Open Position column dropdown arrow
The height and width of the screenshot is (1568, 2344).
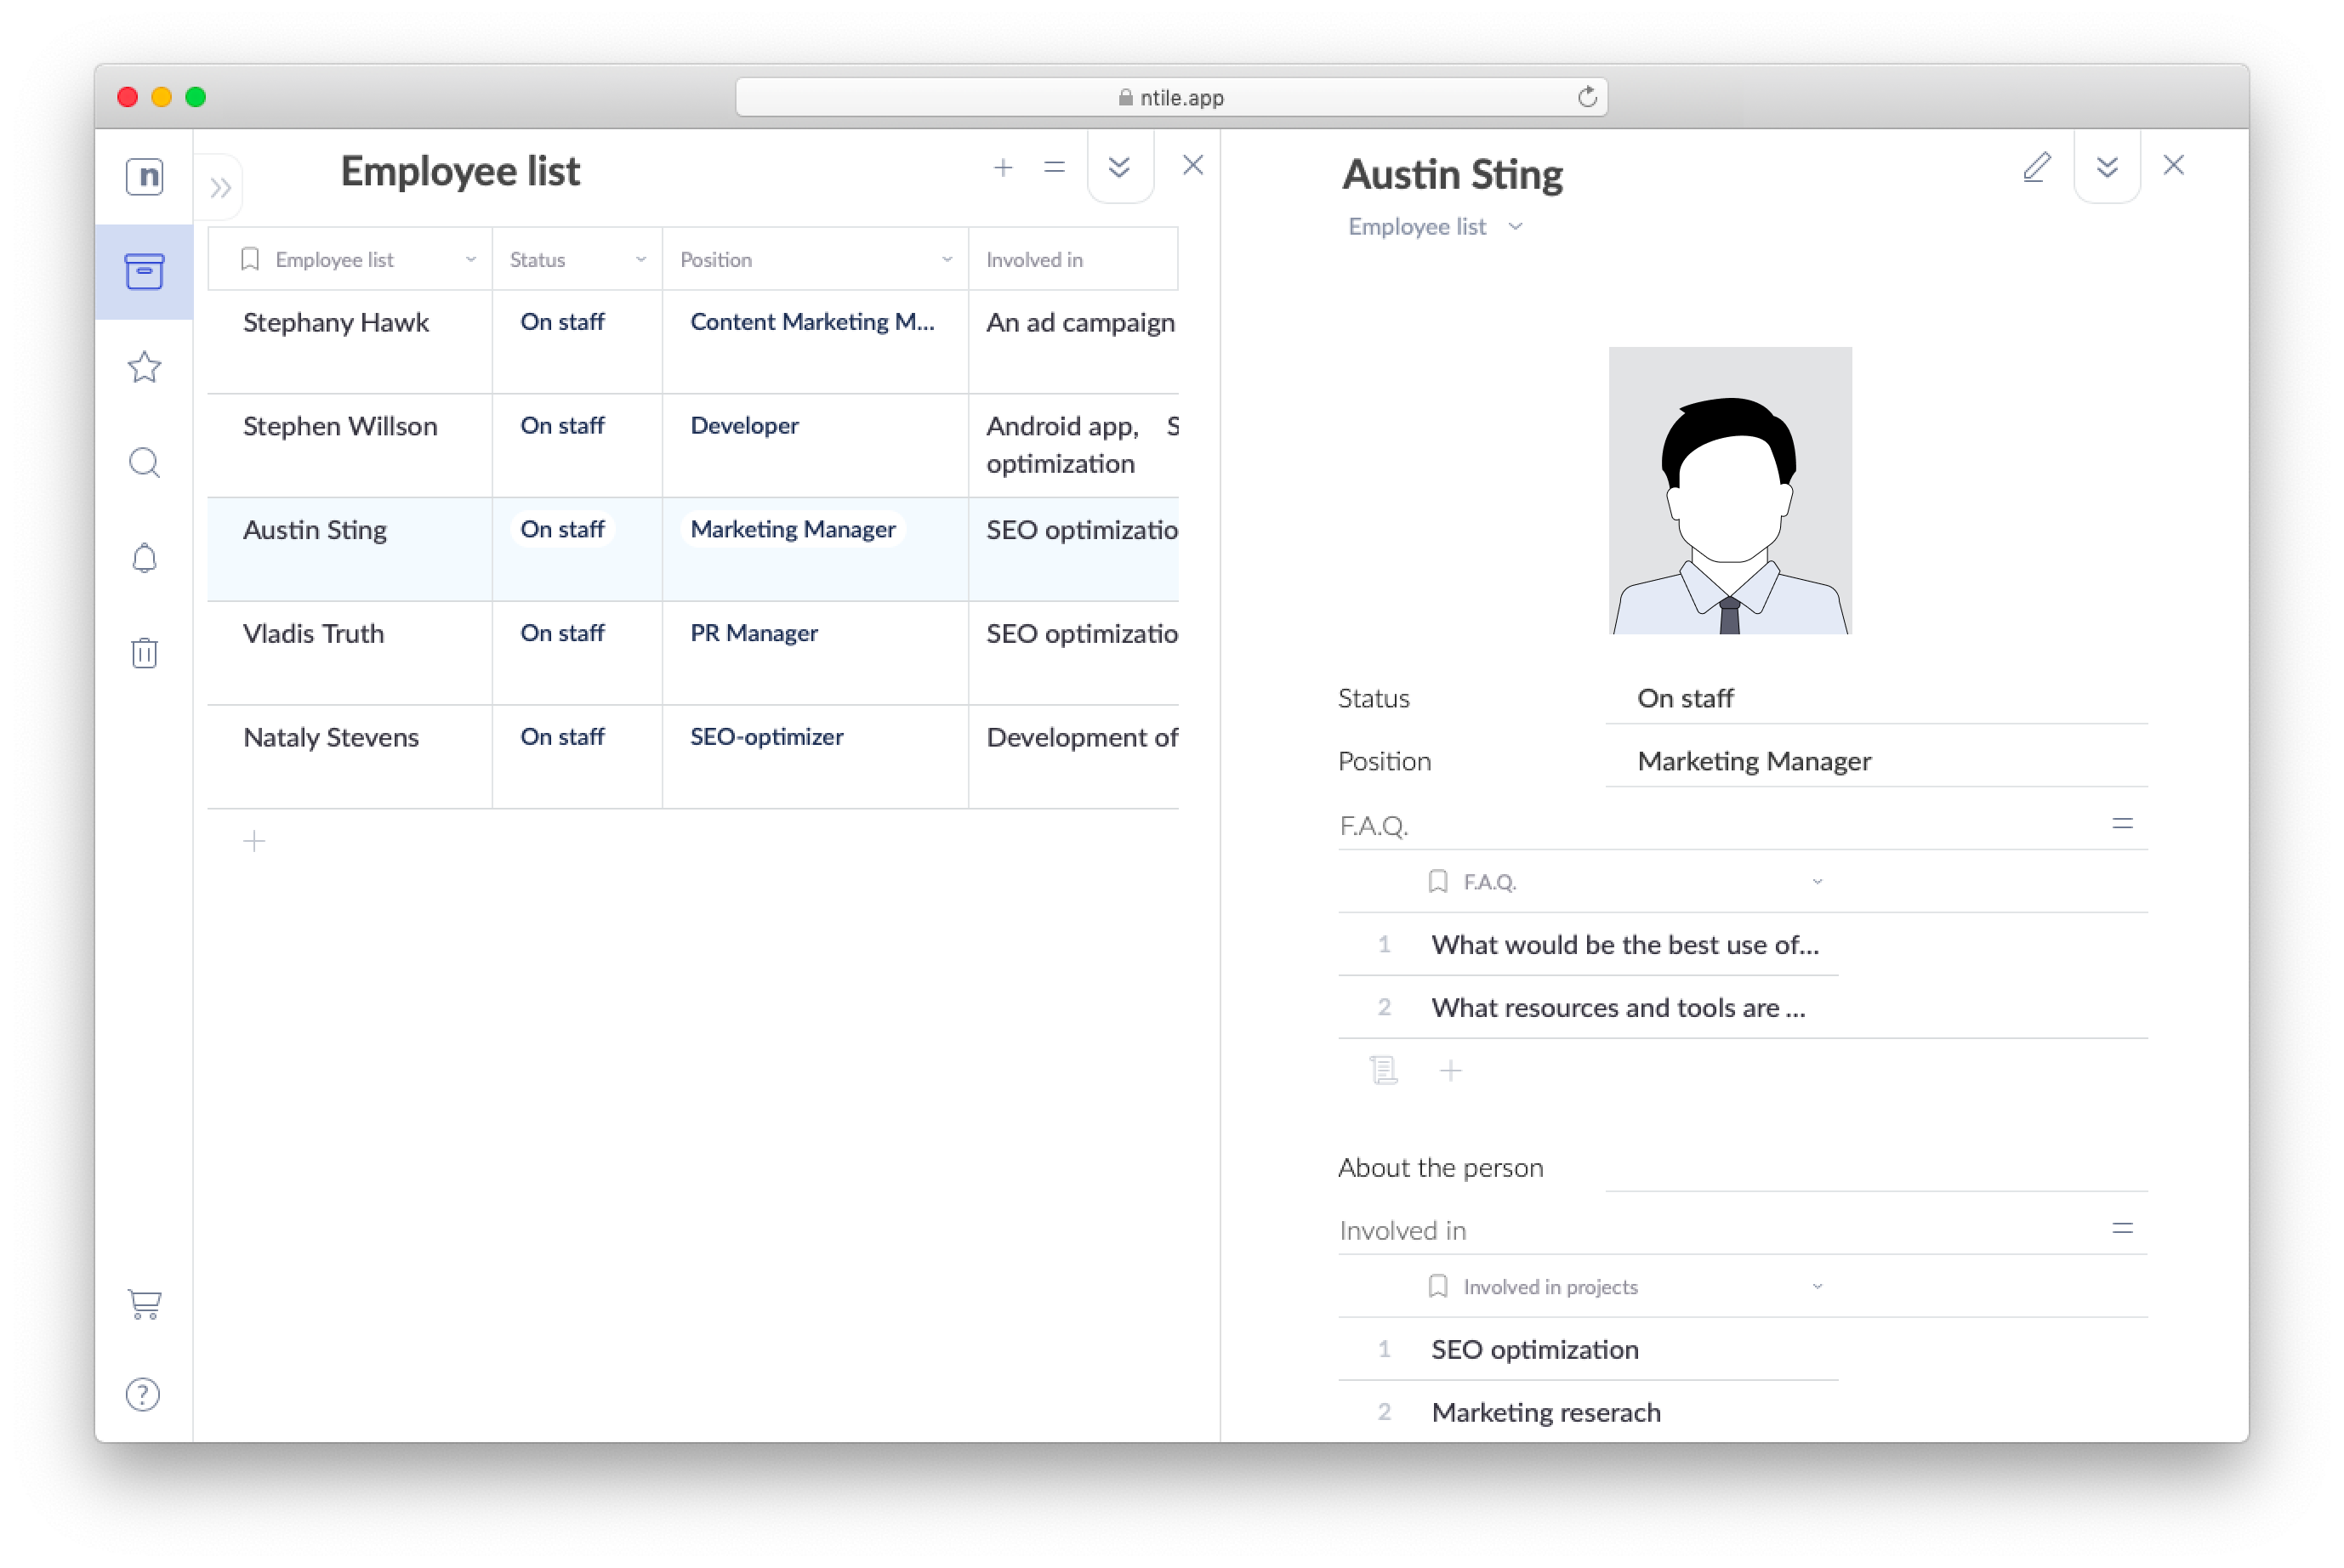click(x=946, y=259)
